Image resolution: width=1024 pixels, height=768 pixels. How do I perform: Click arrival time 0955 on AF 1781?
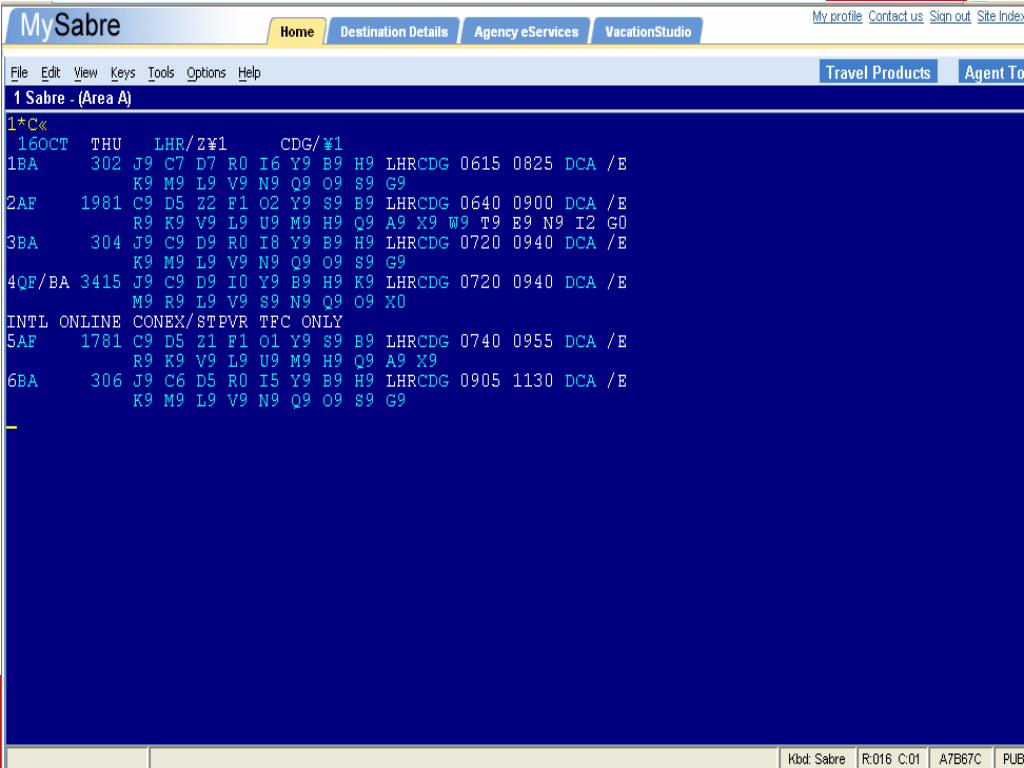coord(532,341)
